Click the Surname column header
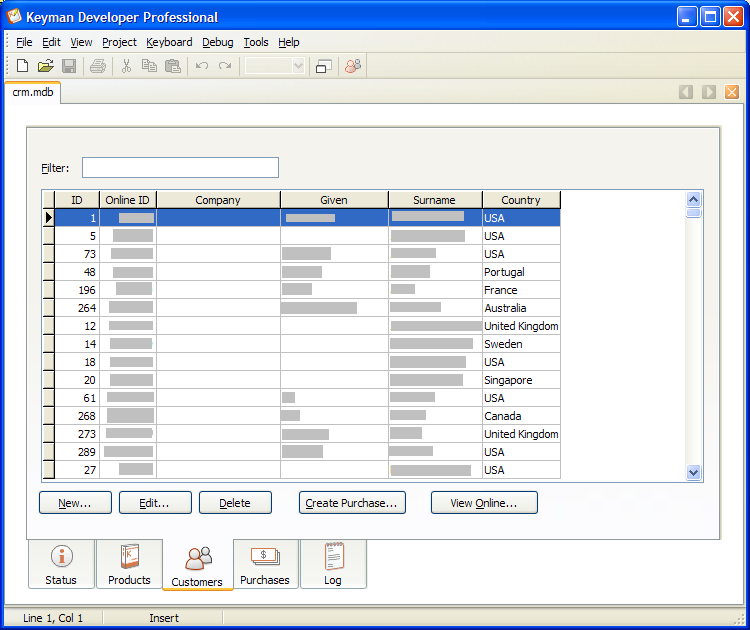The image size is (750, 630). pos(435,200)
